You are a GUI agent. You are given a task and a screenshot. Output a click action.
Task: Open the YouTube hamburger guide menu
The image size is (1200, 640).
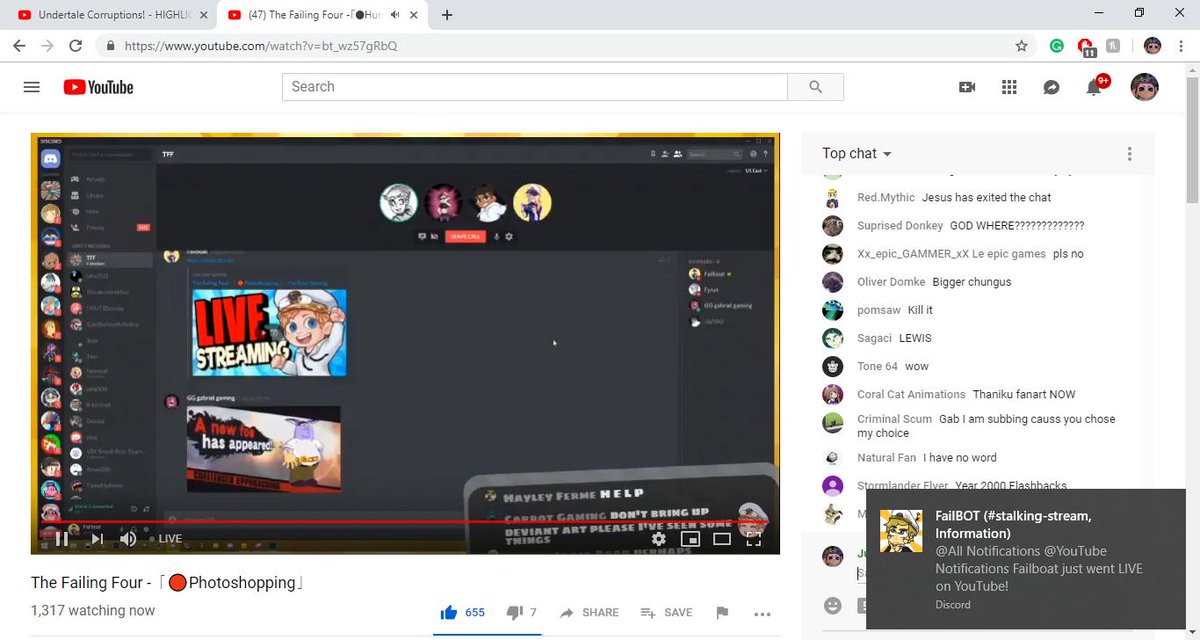(x=31, y=87)
